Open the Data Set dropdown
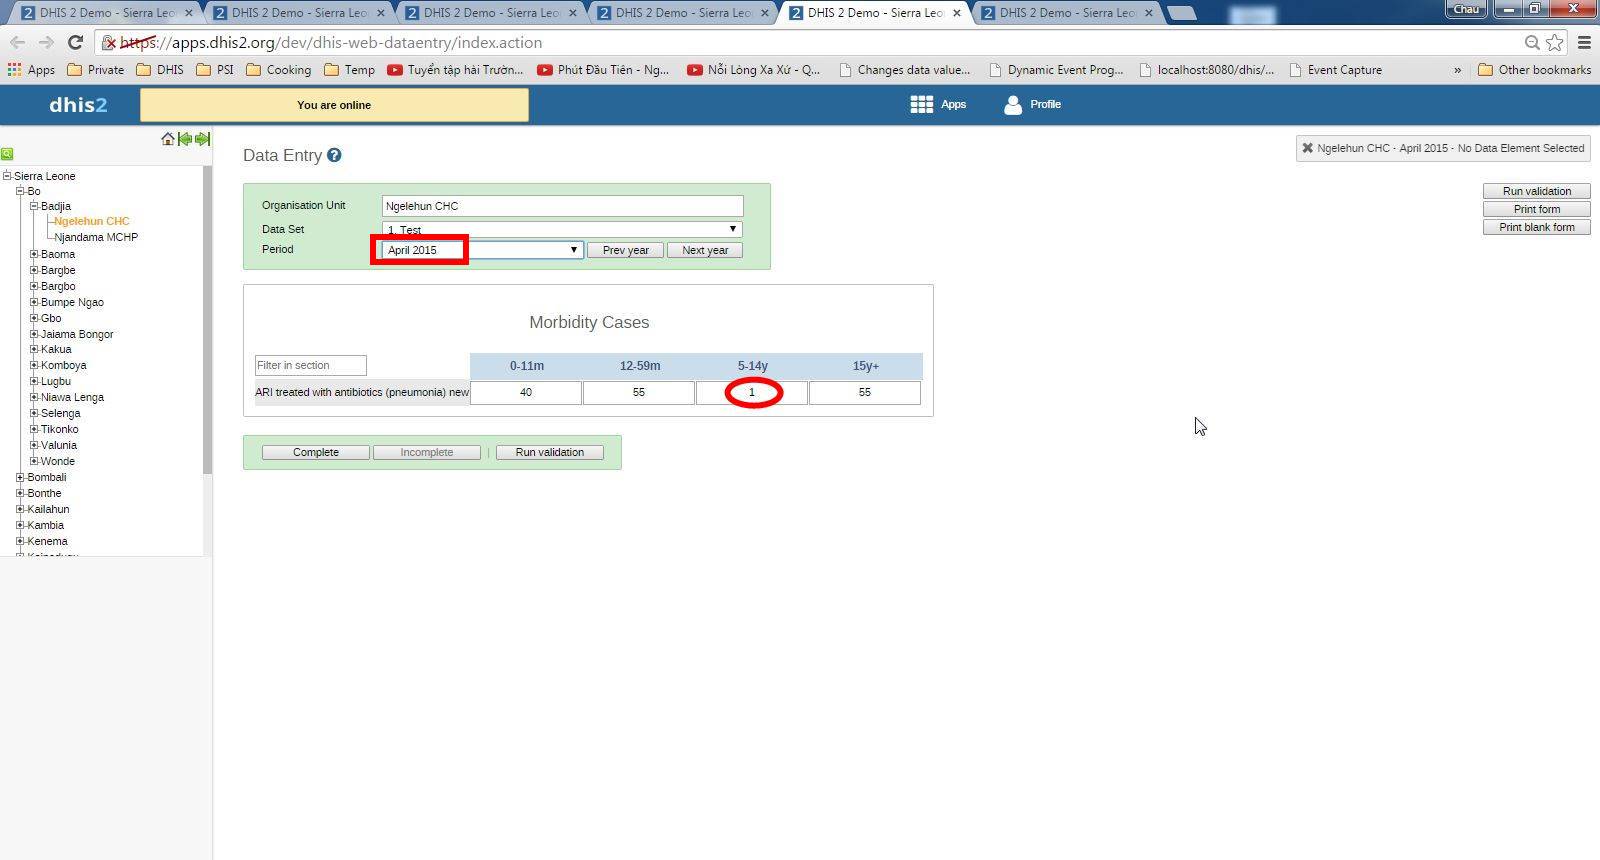Image resolution: width=1600 pixels, height=860 pixels. (562, 229)
